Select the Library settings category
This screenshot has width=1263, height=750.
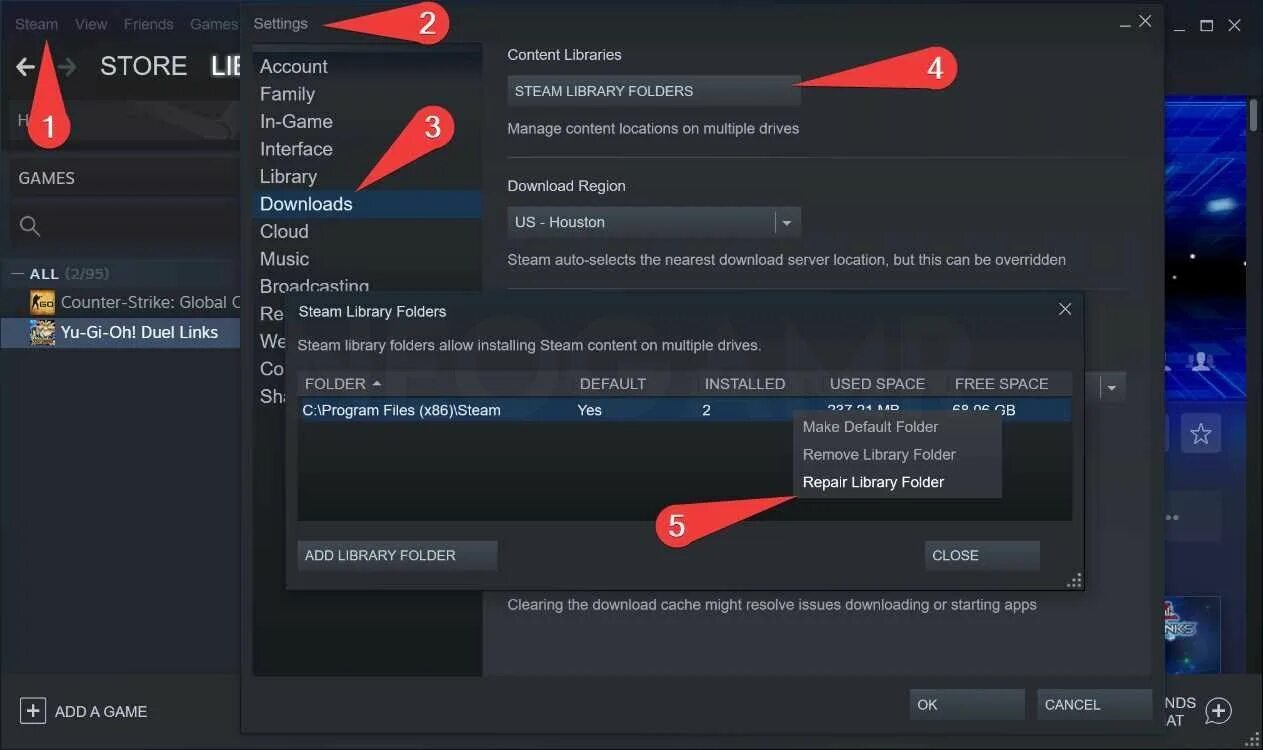(x=288, y=176)
